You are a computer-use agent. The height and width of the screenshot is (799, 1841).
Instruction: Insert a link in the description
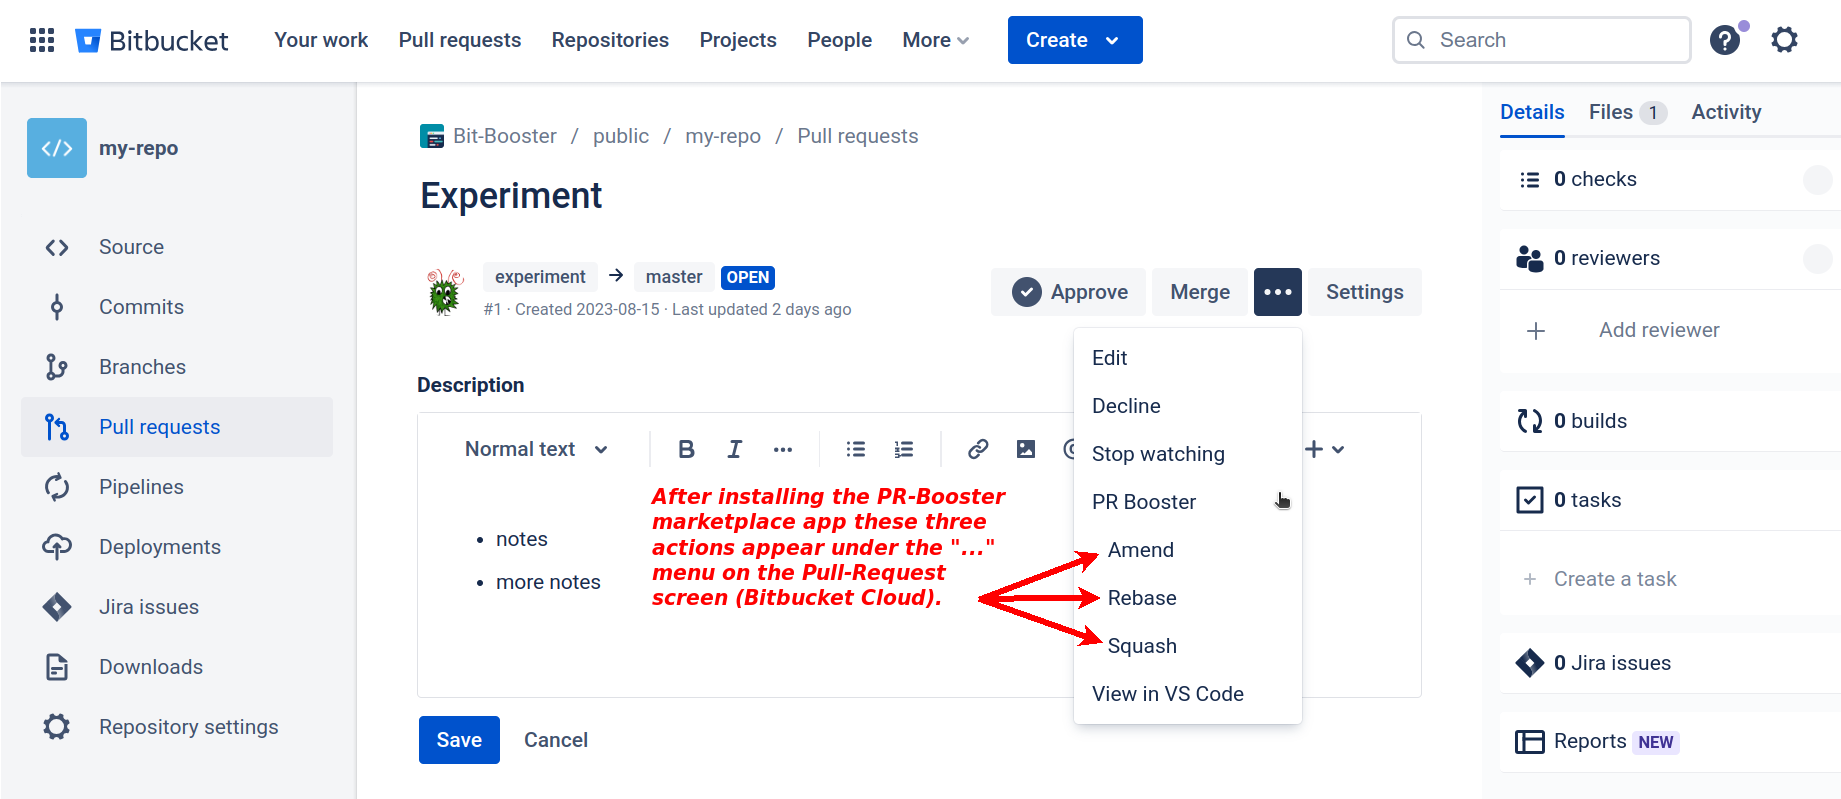coord(978,449)
